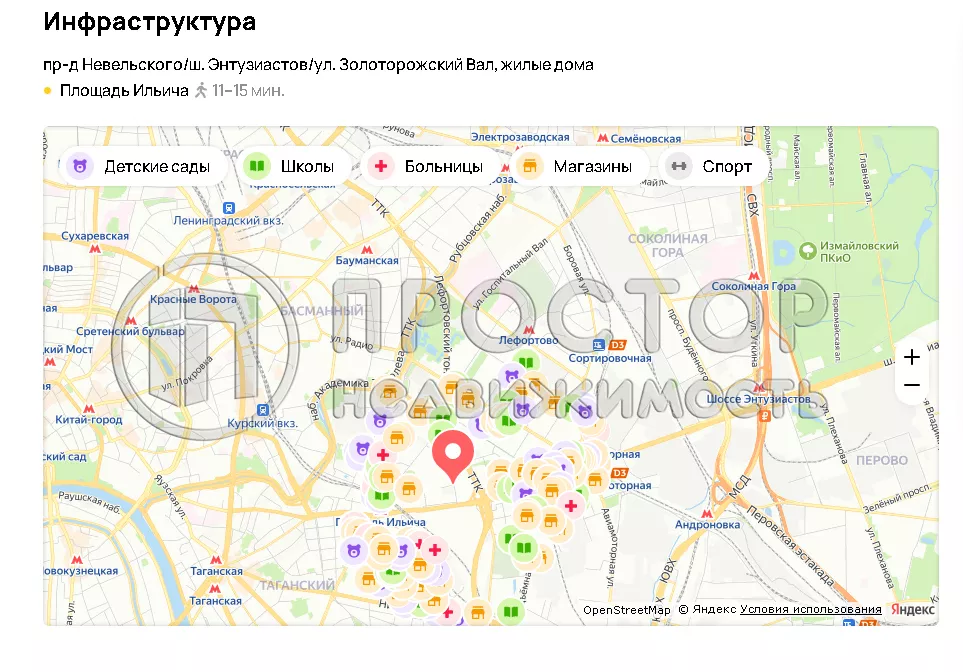
Task: Click the green metro icon at Измайловский ПКиО
Action: click(x=806, y=251)
